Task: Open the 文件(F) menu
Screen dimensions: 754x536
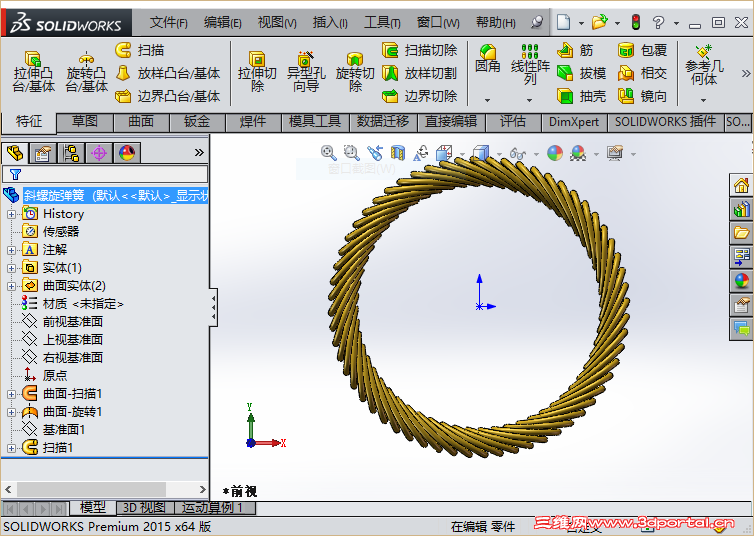Action: [168, 22]
